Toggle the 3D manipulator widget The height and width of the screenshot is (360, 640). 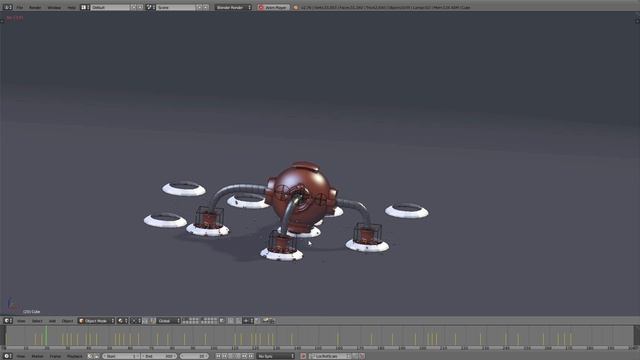[x=145, y=321]
